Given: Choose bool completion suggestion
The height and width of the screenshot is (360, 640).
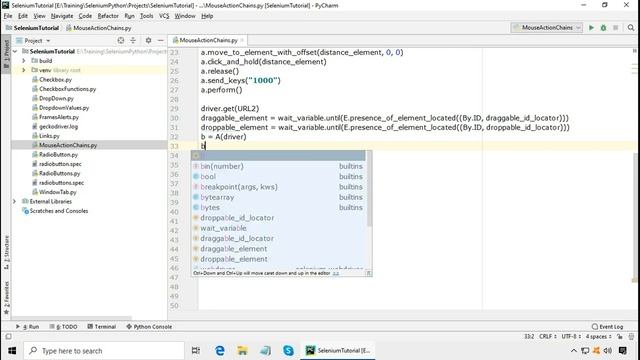Looking at the screenshot, I should coord(278,176).
